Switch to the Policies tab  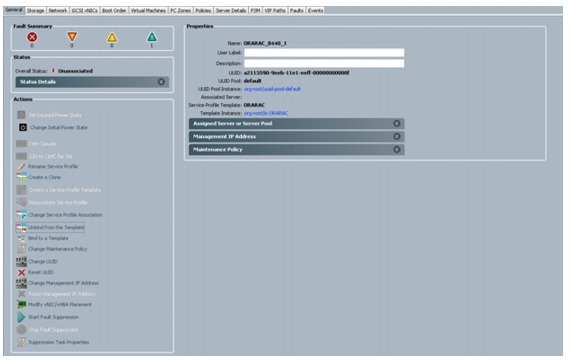(203, 11)
